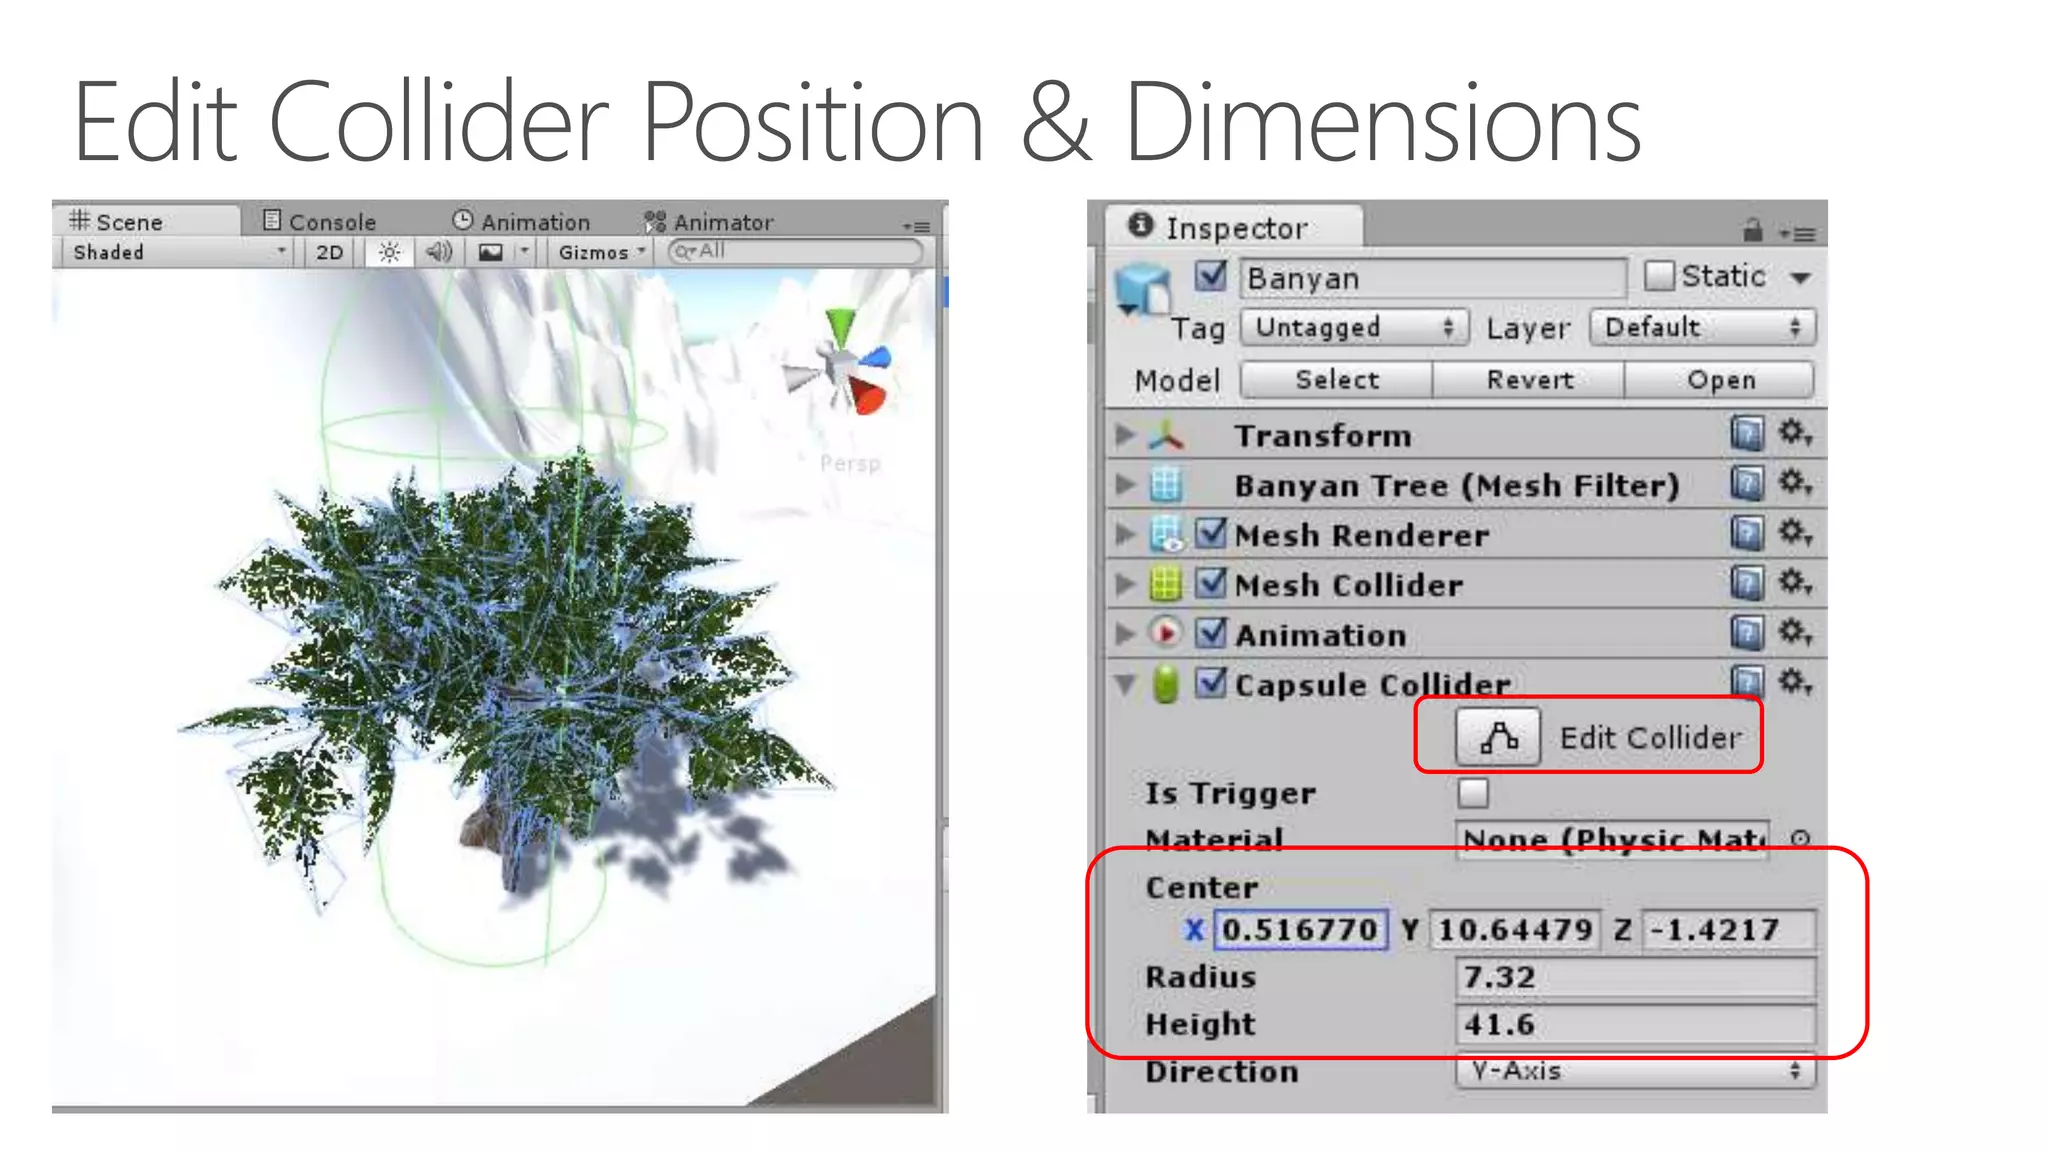
Task: Open Capsule Collider gear menu
Action: coord(1794,683)
